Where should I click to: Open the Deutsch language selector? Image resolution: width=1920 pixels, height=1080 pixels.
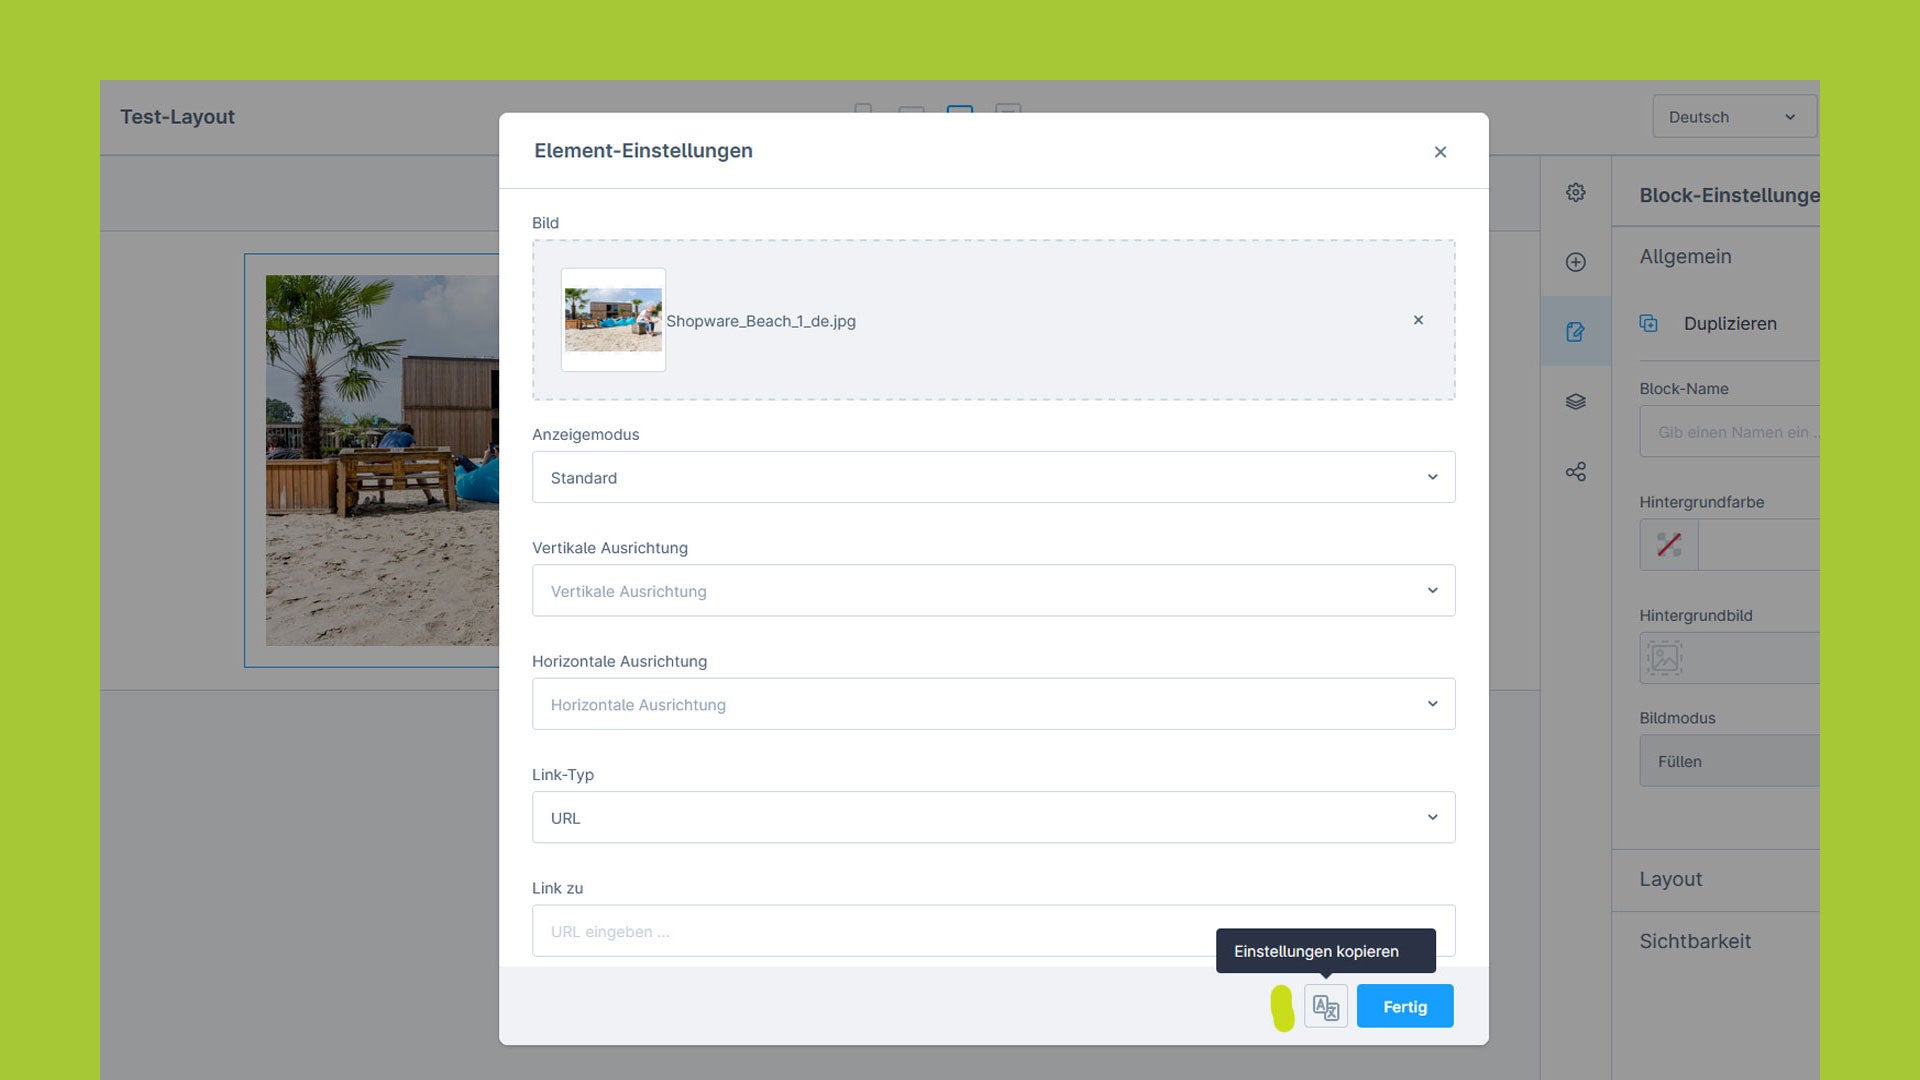1734,117
